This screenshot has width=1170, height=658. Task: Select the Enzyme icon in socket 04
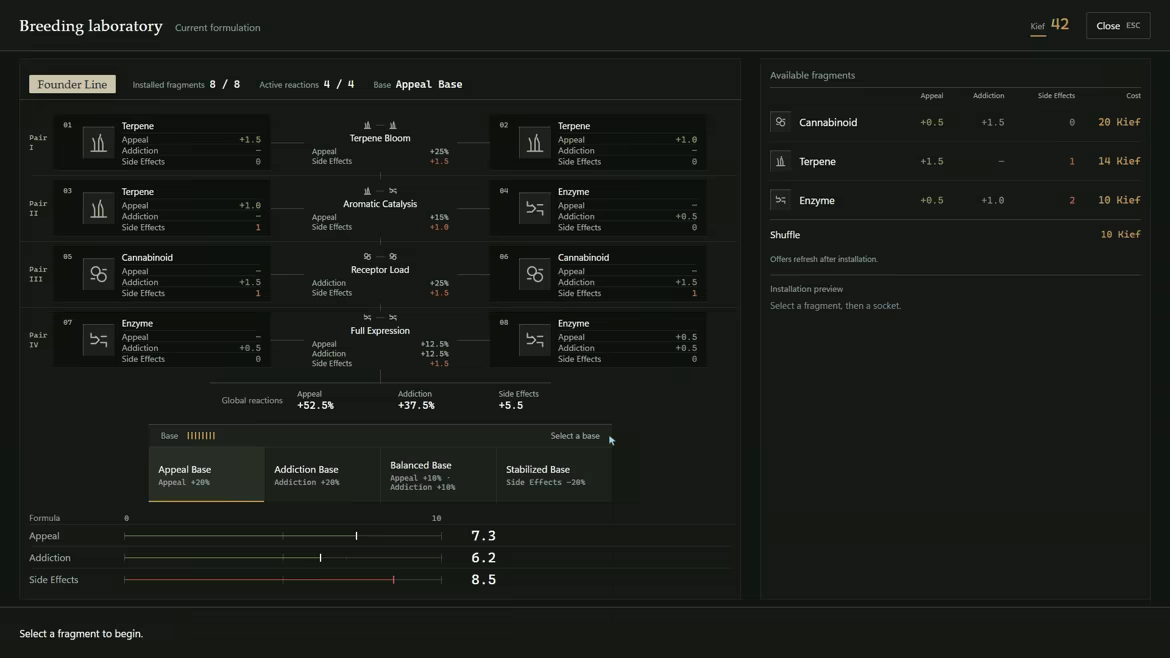[534, 208]
